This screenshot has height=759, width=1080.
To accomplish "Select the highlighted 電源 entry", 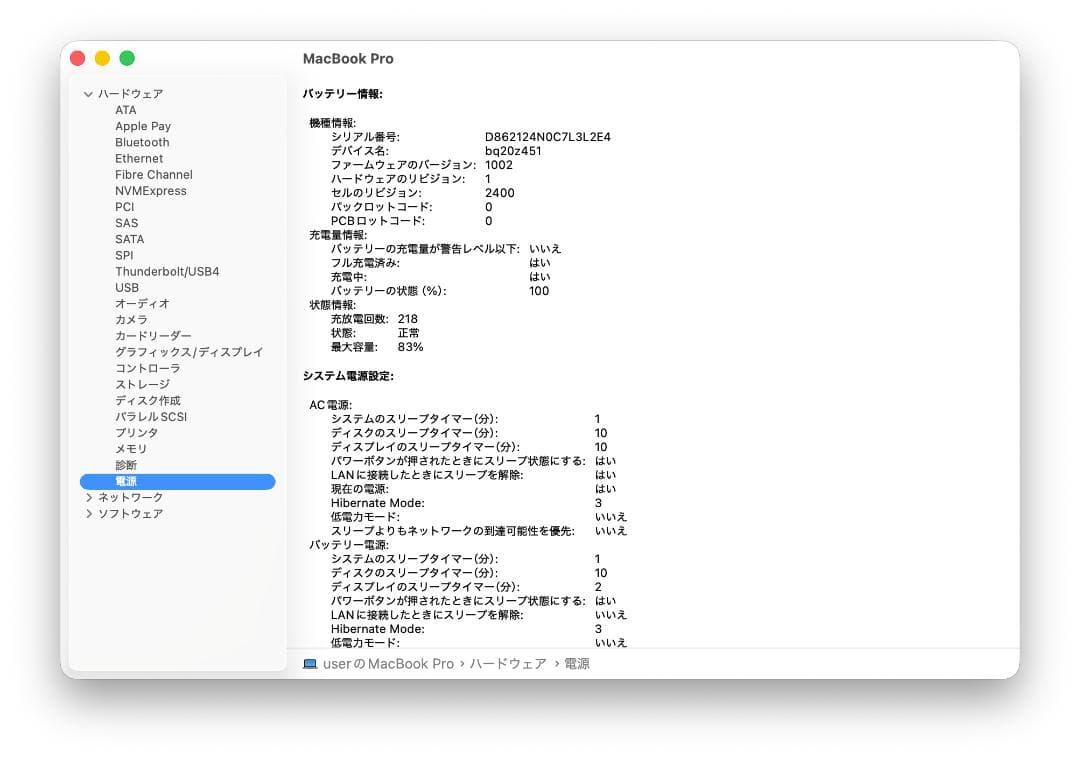I will click(127, 481).
